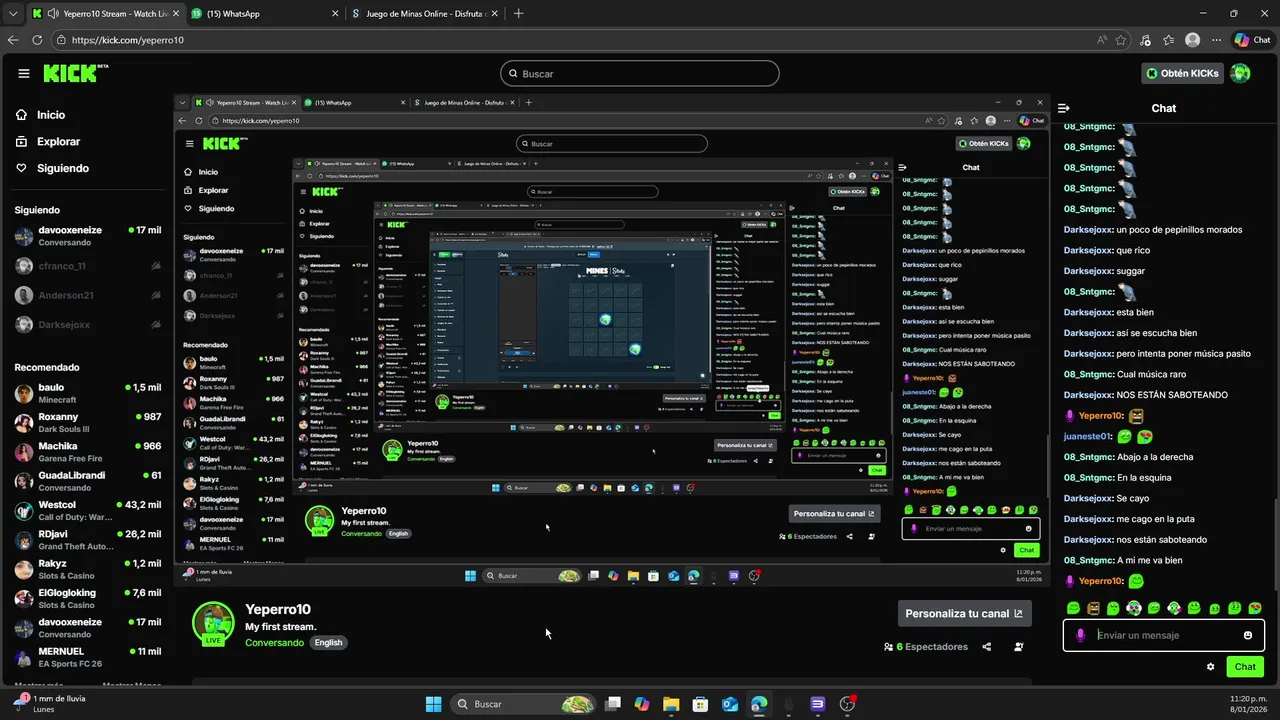This screenshot has width=1280, height=720.
Task: Open File Explorer from taskbar
Action: (x=671, y=704)
